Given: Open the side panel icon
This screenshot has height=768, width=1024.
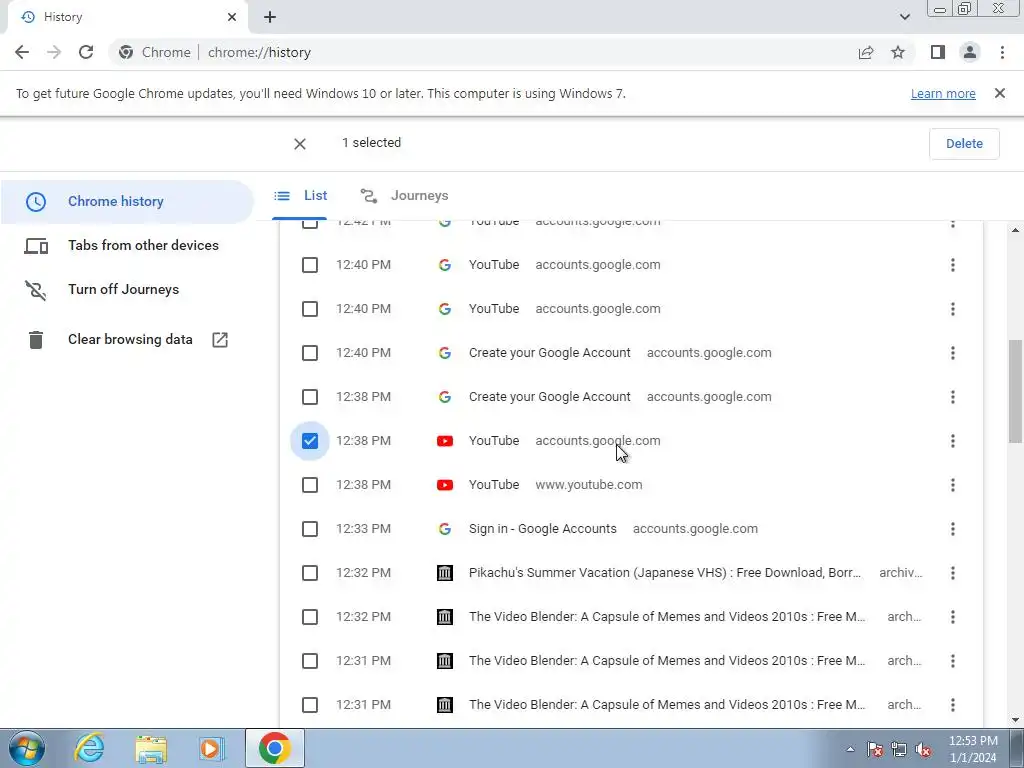Looking at the screenshot, I should point(938,52).
